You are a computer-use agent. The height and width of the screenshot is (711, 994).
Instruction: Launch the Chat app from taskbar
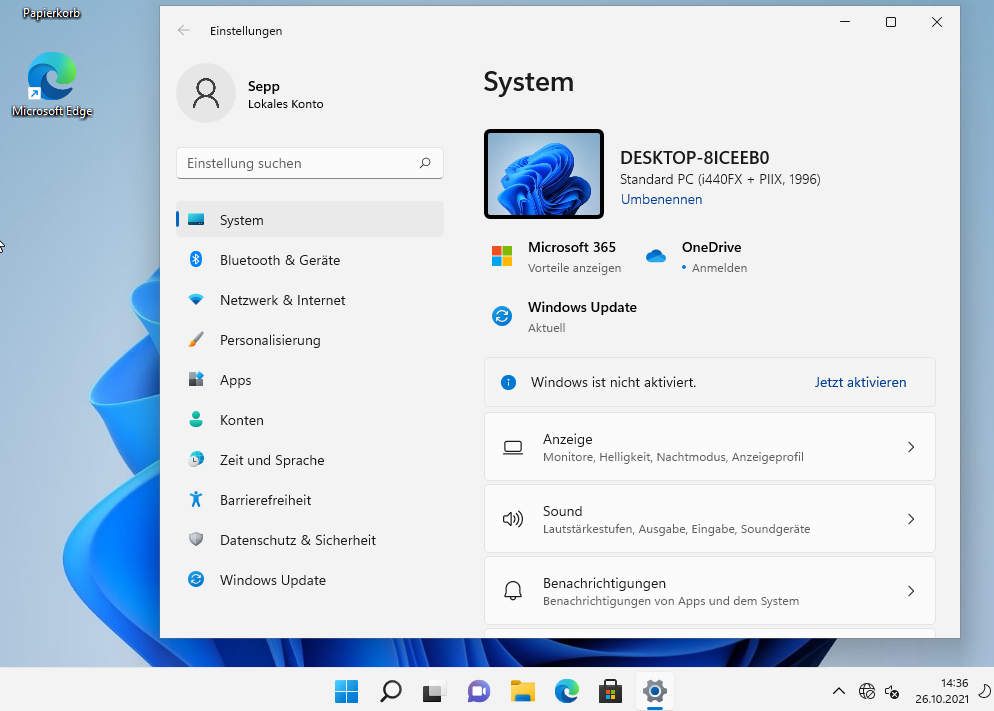click(479, 691)
